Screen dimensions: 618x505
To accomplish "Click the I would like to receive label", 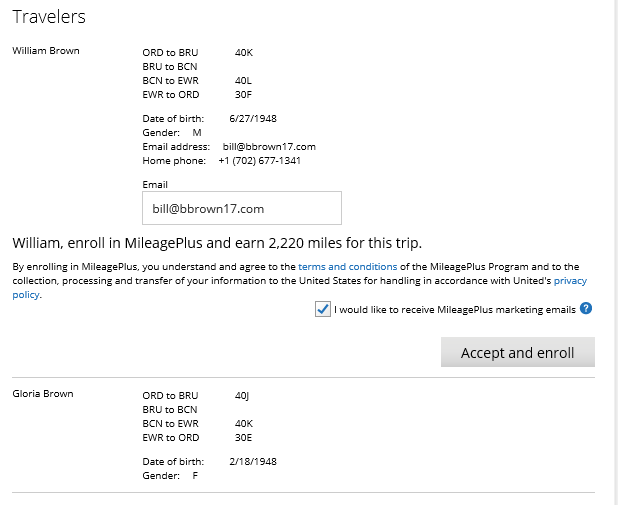I will 455,309.
